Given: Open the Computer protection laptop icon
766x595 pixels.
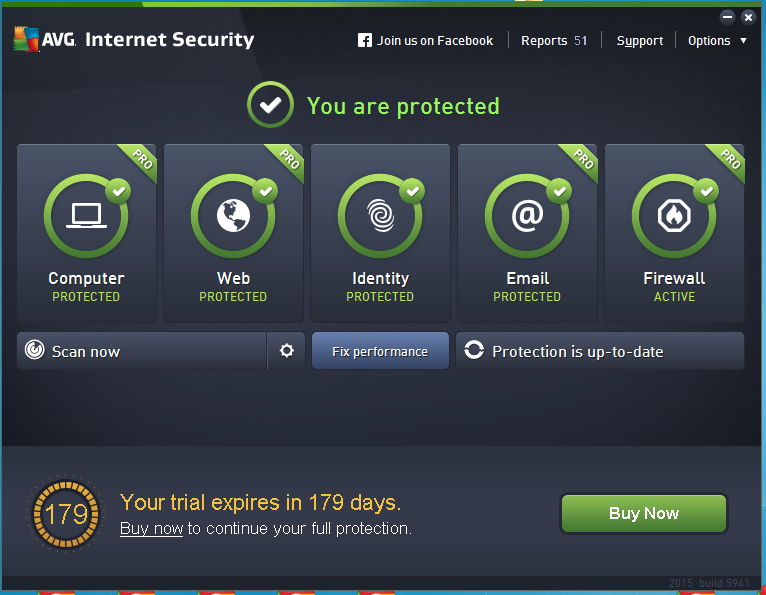Looking at the screenshot, I should pos(86,216).
